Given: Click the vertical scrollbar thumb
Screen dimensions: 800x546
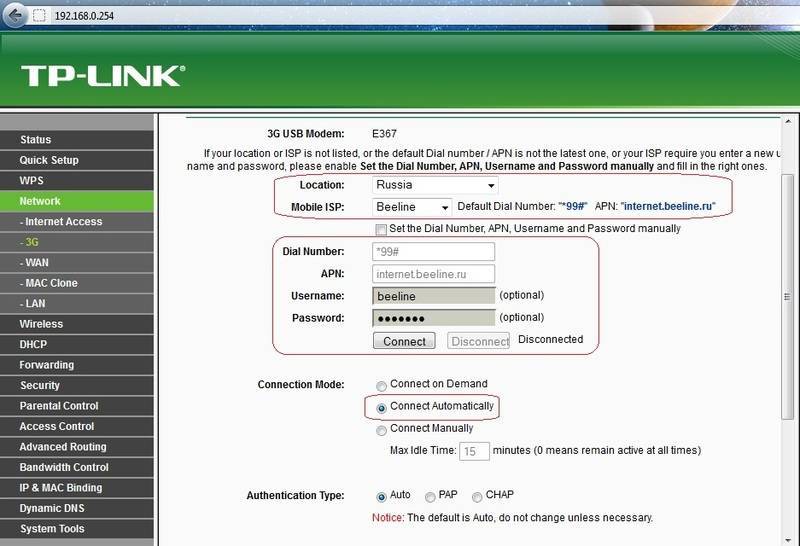Looking at the screenshot, I should 788,296.
